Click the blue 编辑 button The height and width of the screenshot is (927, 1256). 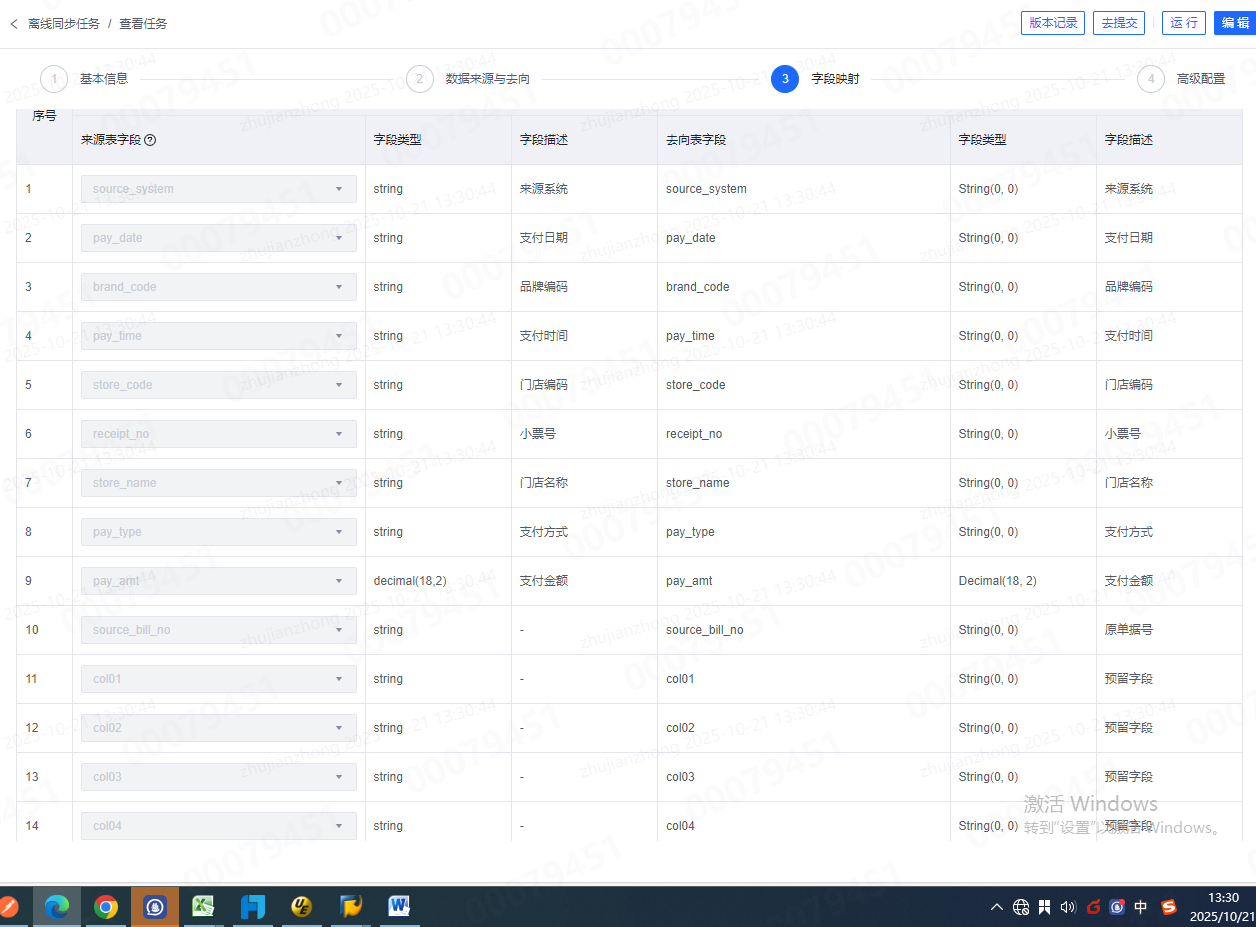coord(1235,23)
